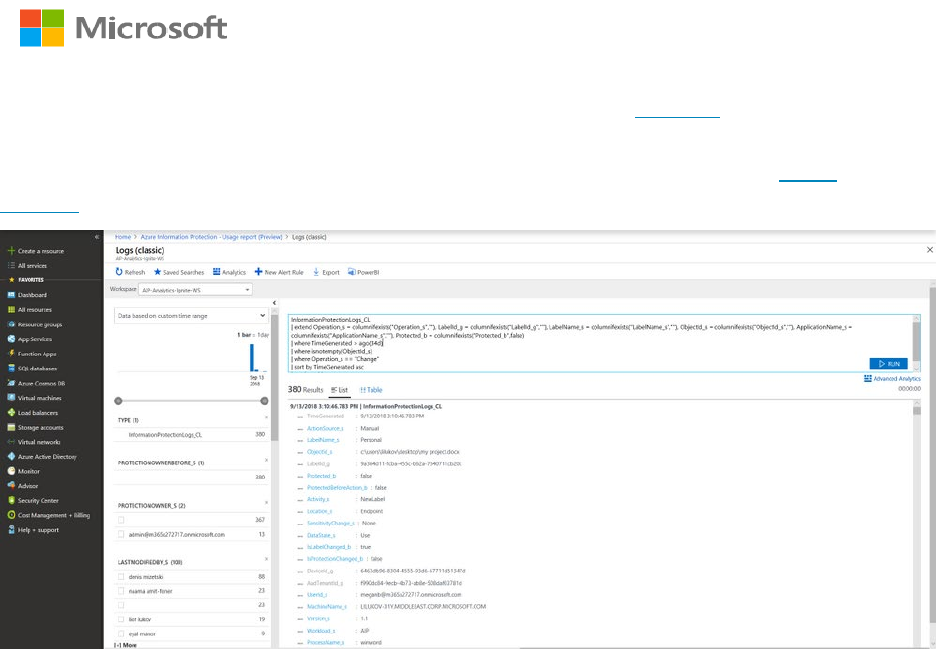The width and height of the screenshot is (936, 649).
Task: Open the Monitor icon in sidebar
Action: coord(11,471)
